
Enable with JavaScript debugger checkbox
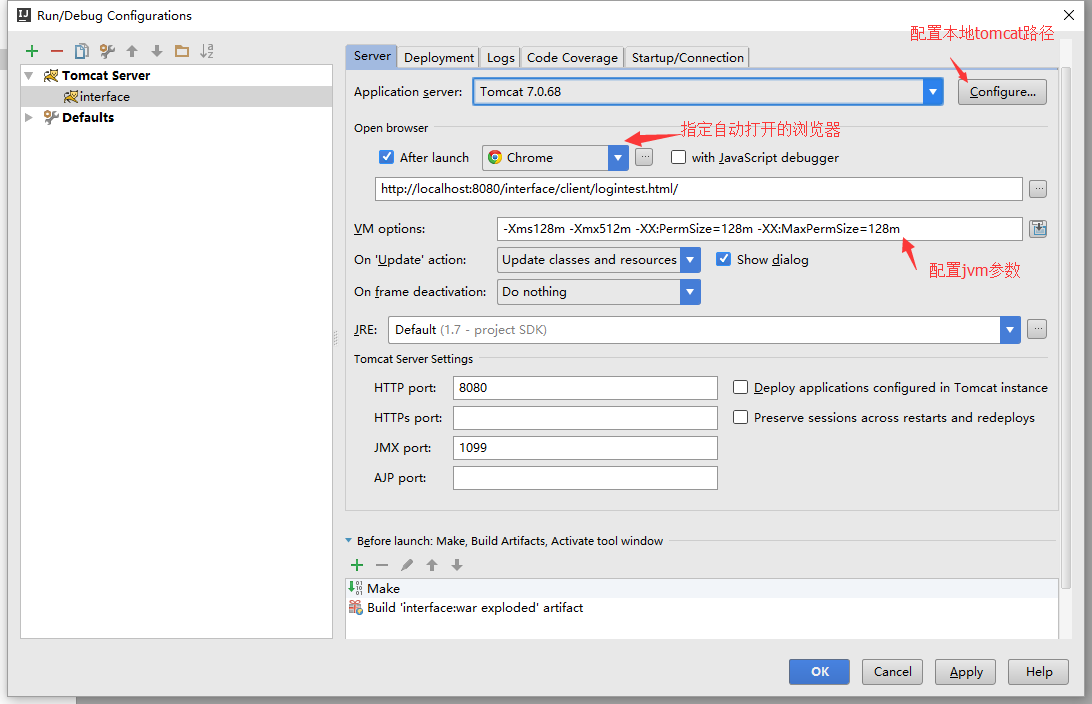[678, 157]
